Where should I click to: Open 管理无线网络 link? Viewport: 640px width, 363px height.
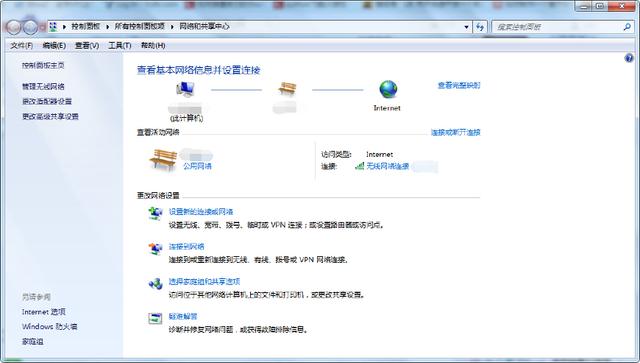pyautogui.click(x=43, y=87)
